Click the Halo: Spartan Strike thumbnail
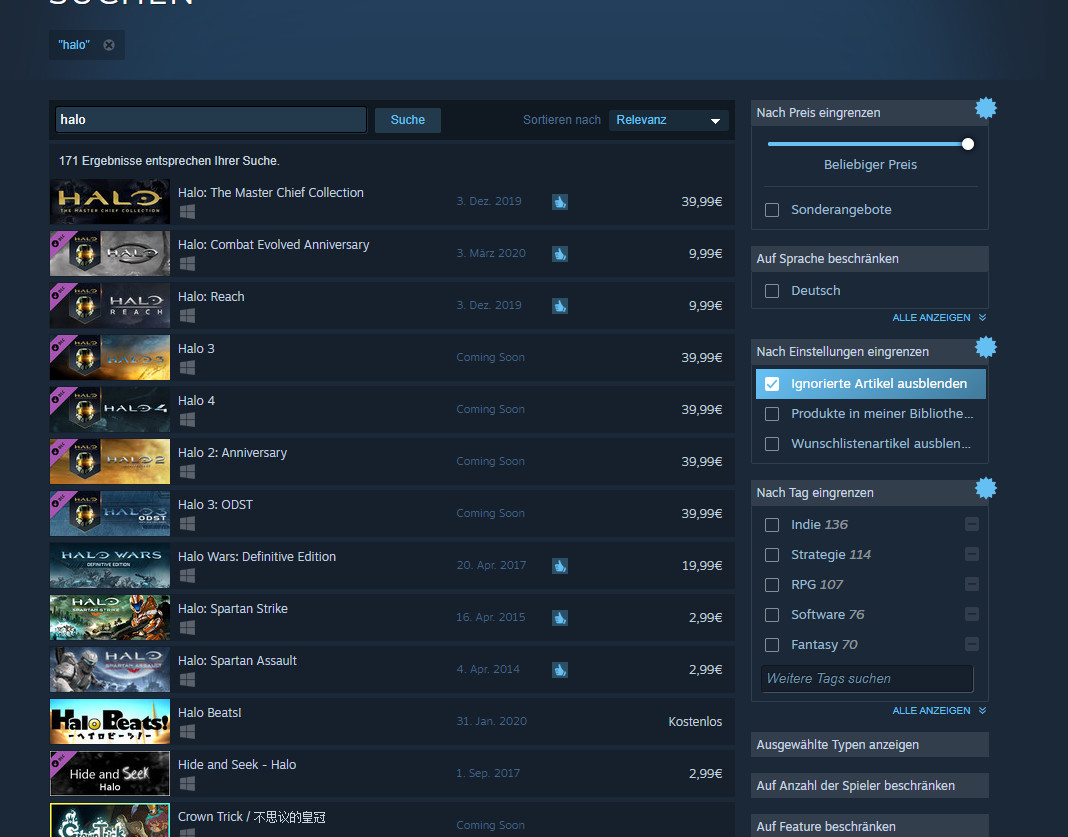 click(x=110, y=618)
